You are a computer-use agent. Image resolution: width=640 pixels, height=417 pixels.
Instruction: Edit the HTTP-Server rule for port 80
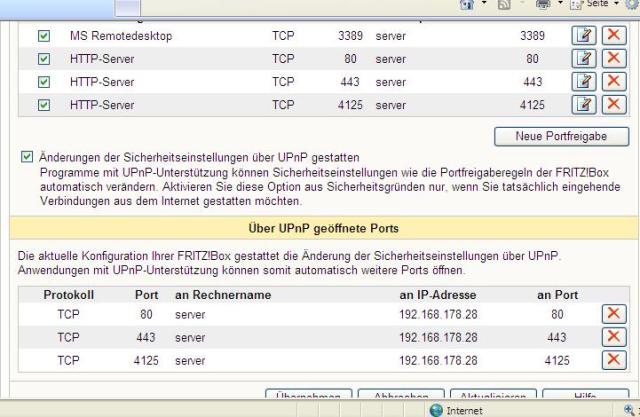584,58
